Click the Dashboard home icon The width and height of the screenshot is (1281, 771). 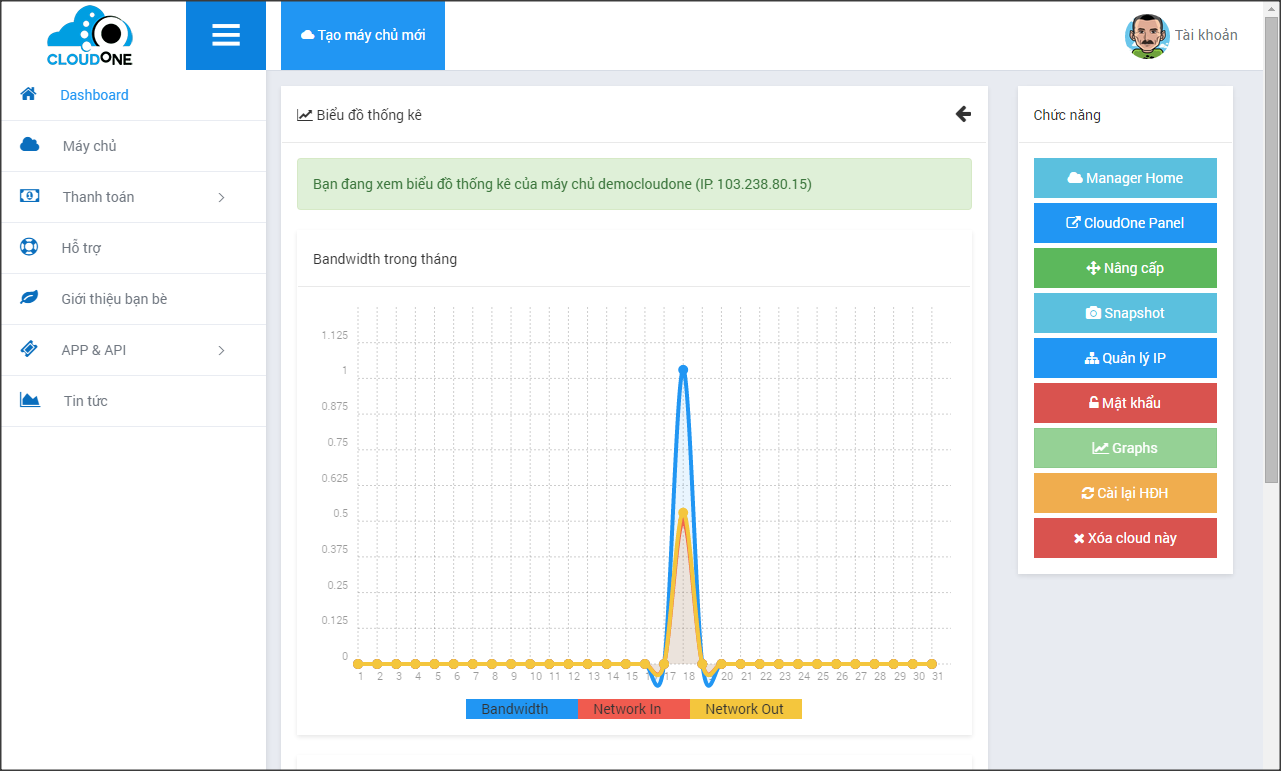[29, 94]
